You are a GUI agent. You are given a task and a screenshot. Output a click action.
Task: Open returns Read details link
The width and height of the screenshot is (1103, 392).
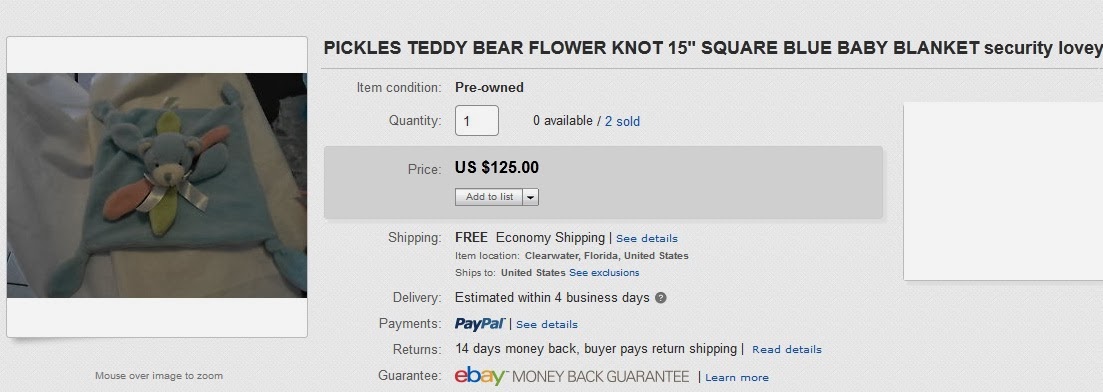point(786,349)
